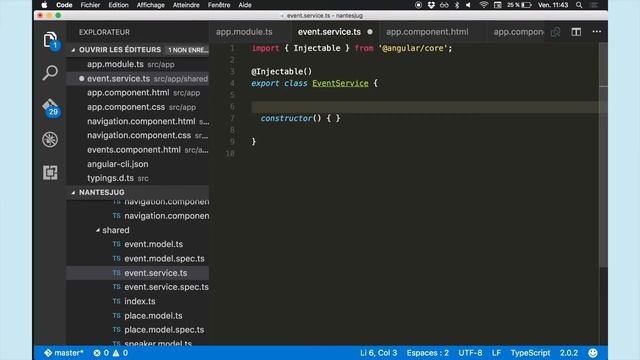Viewport: 640px width, 360px height.
Task: Switch to the truncated app.compon tab
Action: pos(518,32)
